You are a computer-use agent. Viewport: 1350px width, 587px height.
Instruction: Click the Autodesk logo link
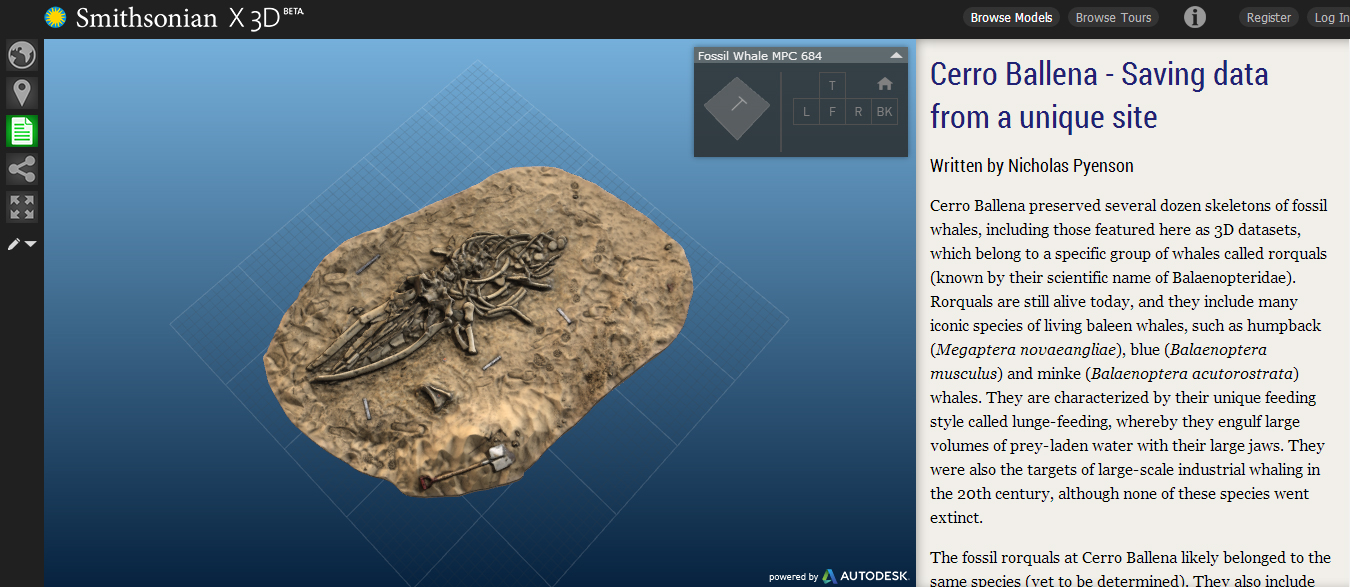coord(865,576)
